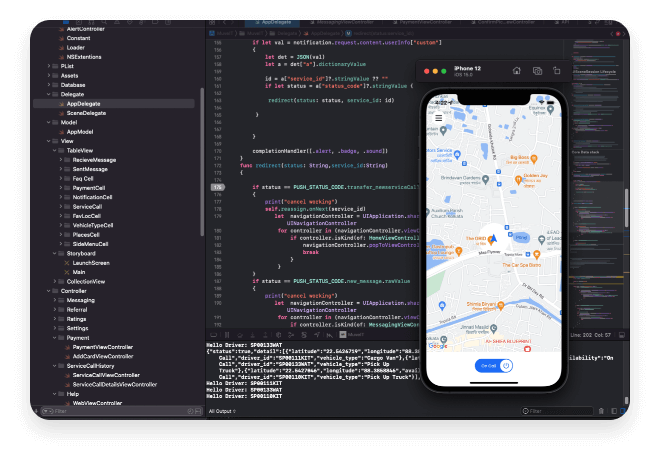660x460 pixels.
Task: Click the navigator panel vertical scrollbar
Action: 202,162
